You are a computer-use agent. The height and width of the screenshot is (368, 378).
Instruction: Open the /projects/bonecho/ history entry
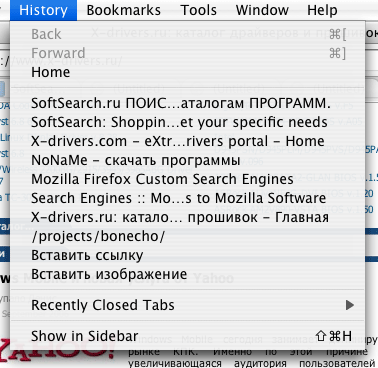click(x=188, y=236)
